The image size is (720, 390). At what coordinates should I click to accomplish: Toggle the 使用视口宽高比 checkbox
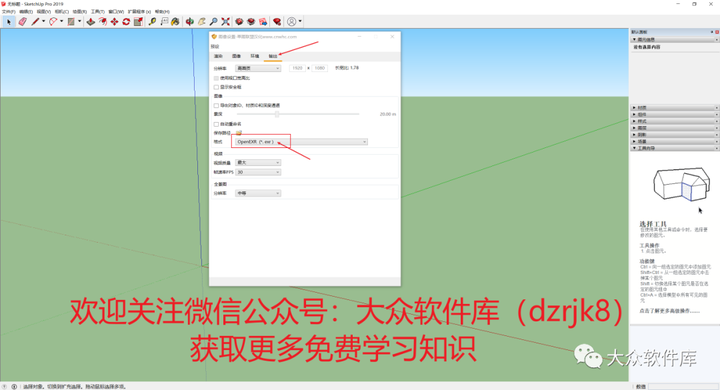216,78
